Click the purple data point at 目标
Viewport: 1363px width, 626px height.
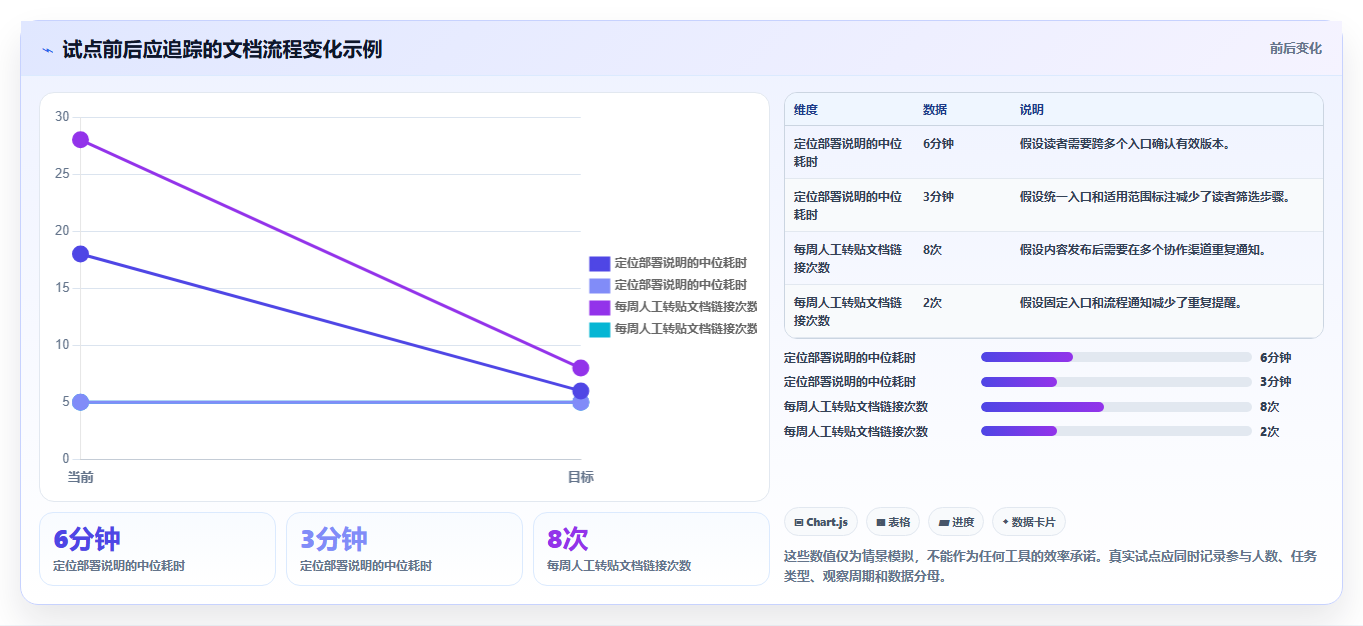[581, 368]
